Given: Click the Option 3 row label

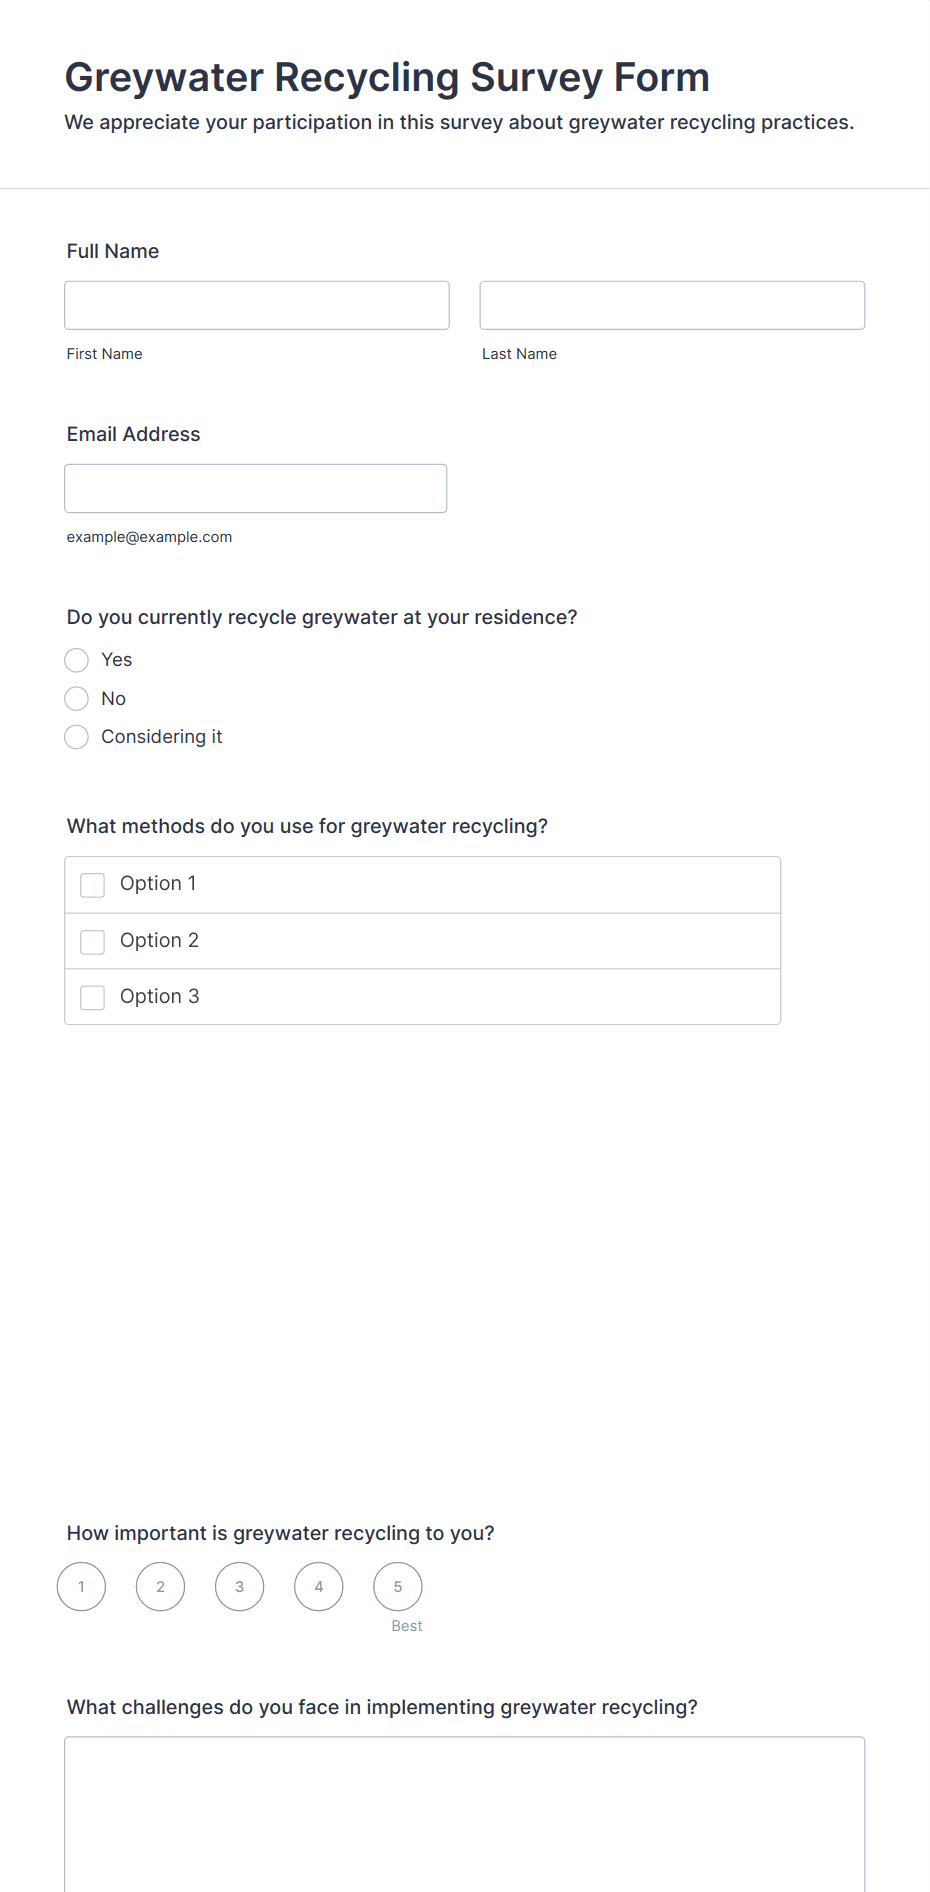Looking at the screenshot, I should [160, 997].
